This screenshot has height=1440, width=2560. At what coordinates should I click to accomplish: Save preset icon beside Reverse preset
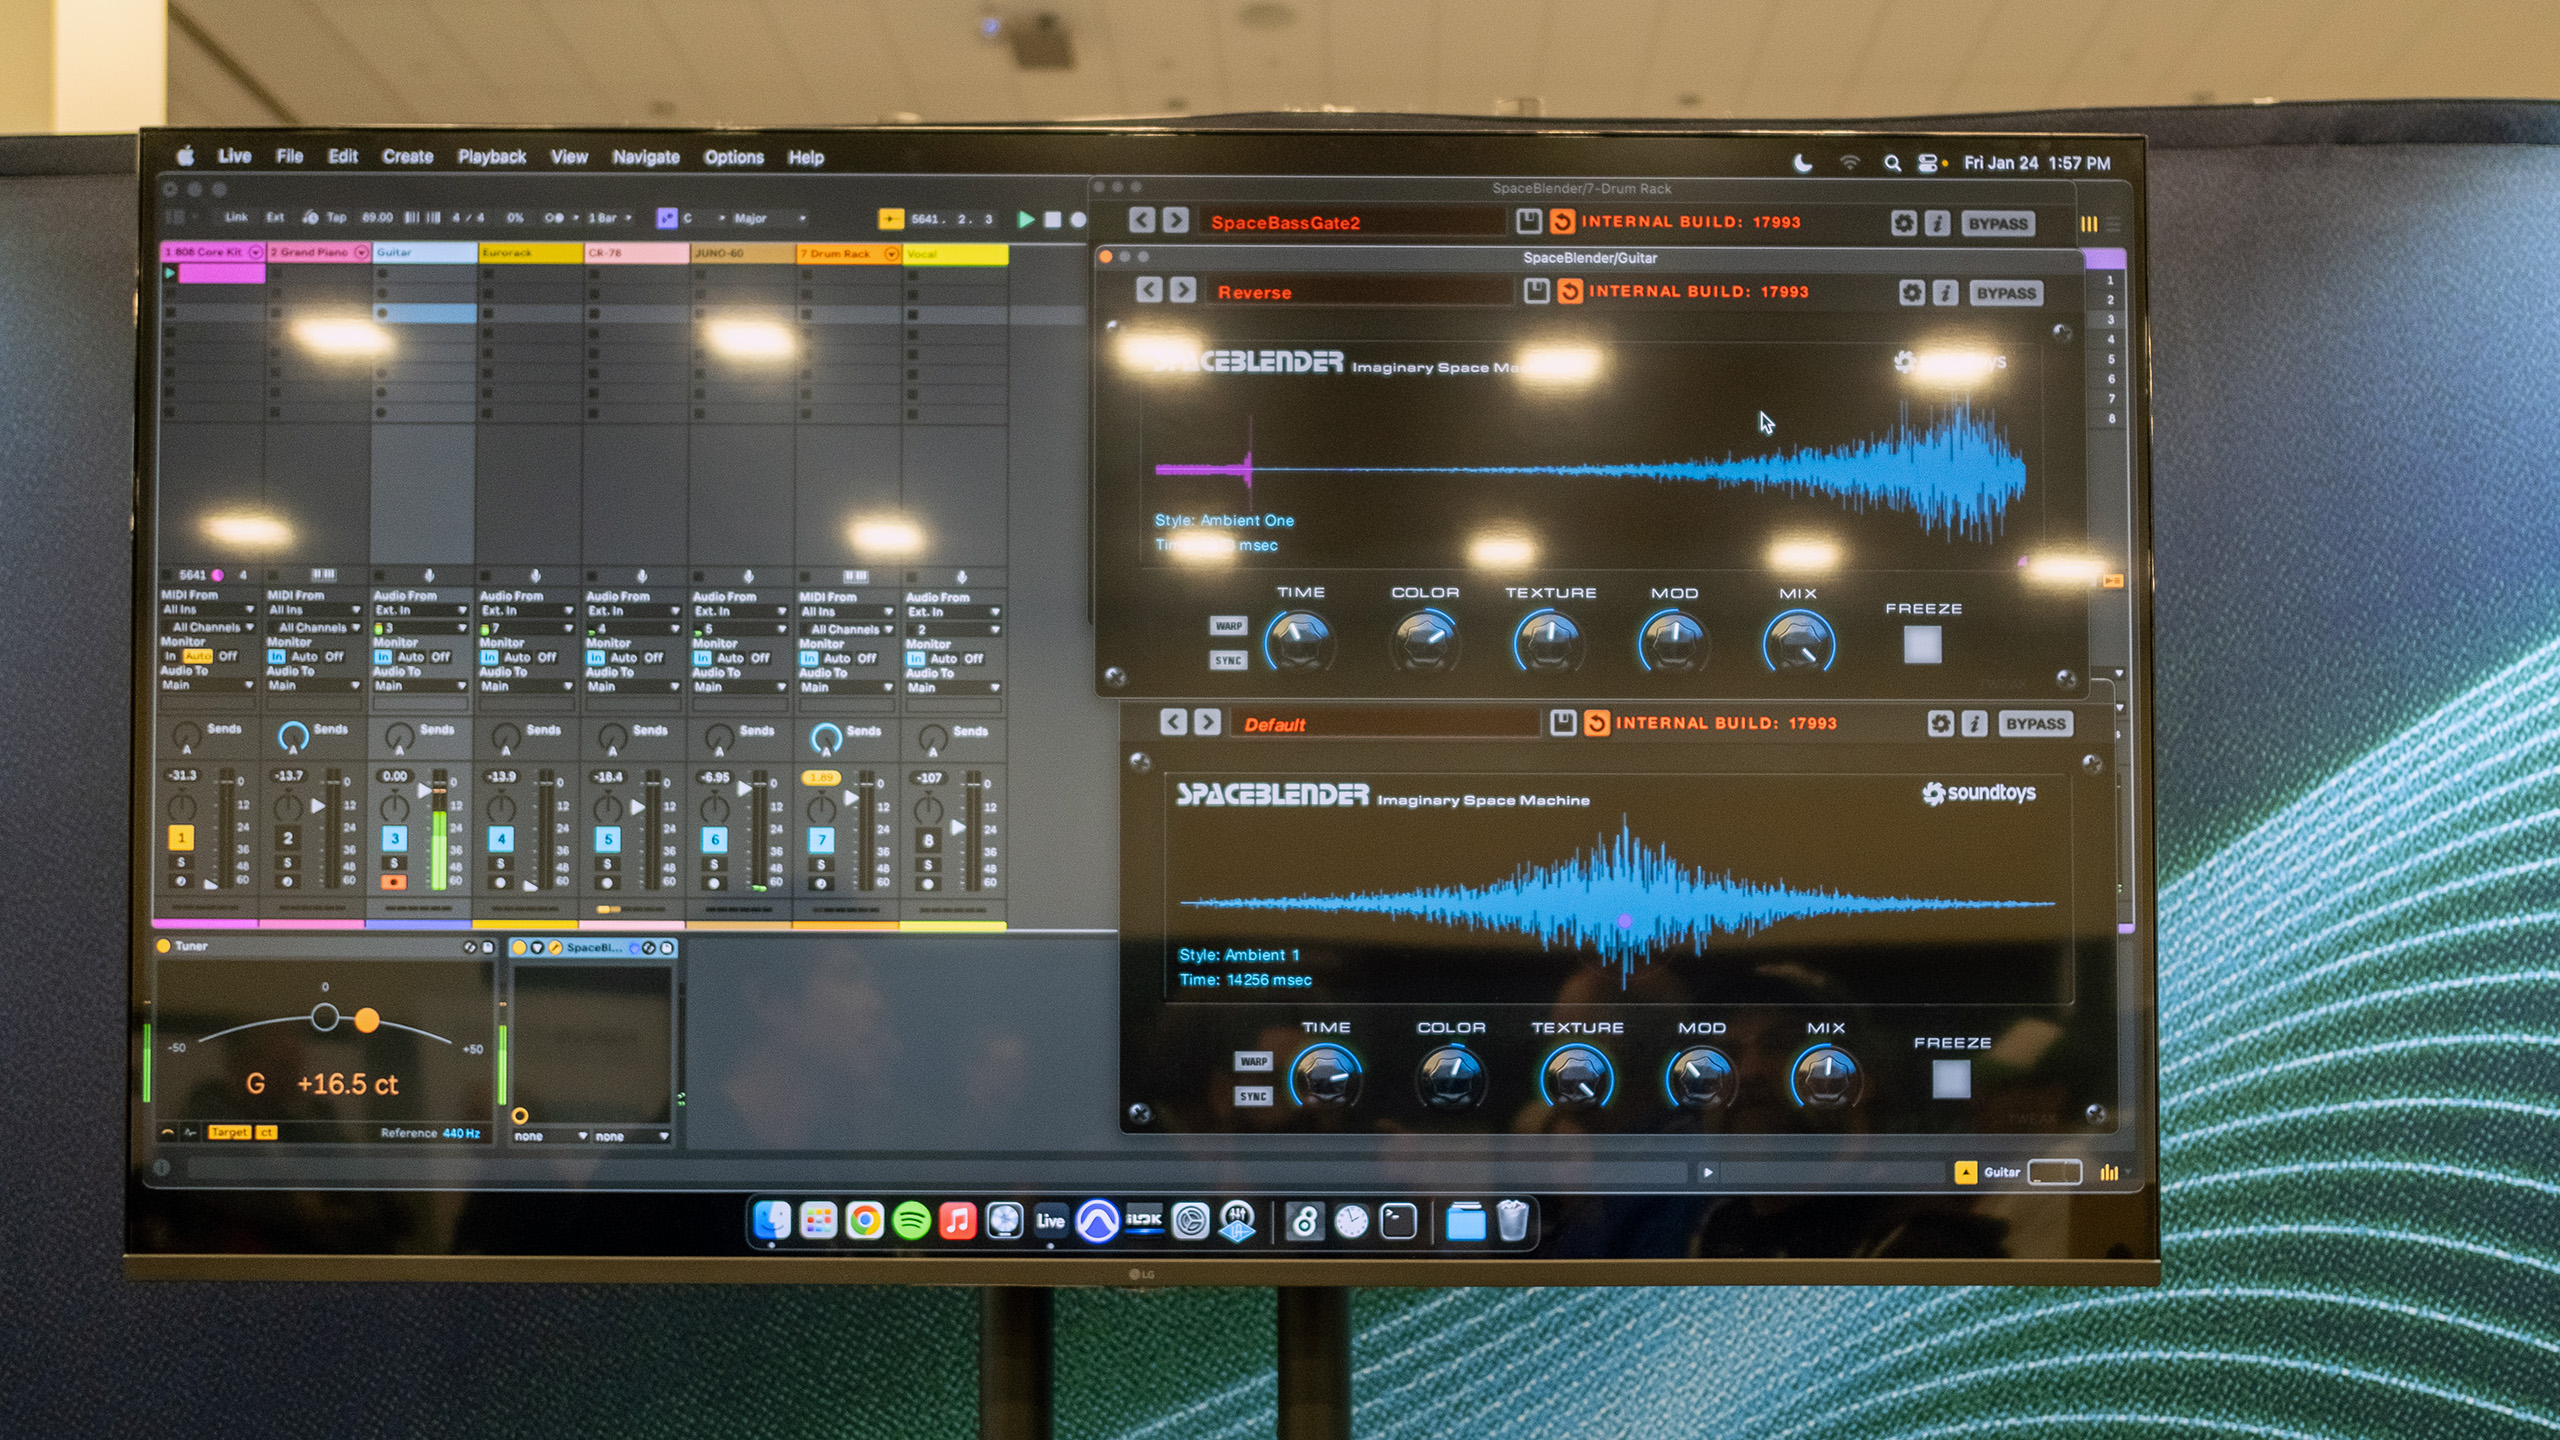tap(1536, 291)
